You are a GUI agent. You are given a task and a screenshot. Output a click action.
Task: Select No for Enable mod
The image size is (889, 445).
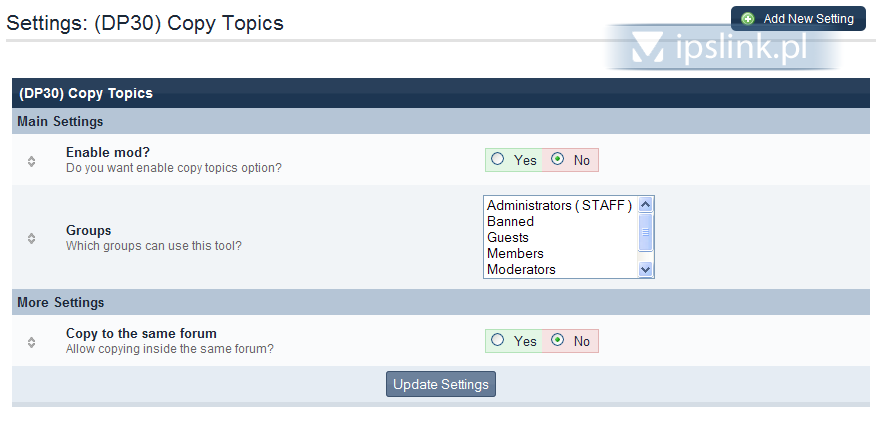[x=558, y=159]
